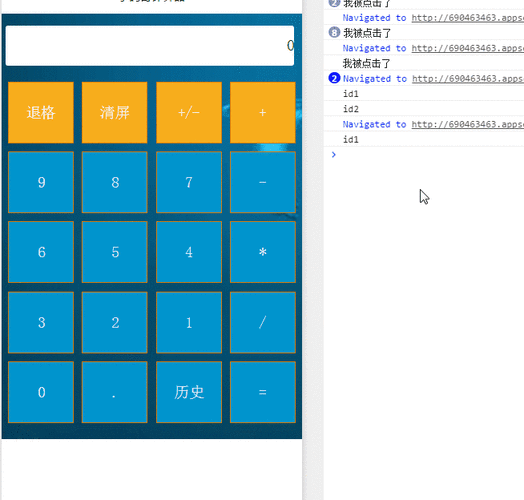This screenshot has height=500, width=524.
Task: Tap digit 0 on the calculator
Action: [x=41, y=392]
